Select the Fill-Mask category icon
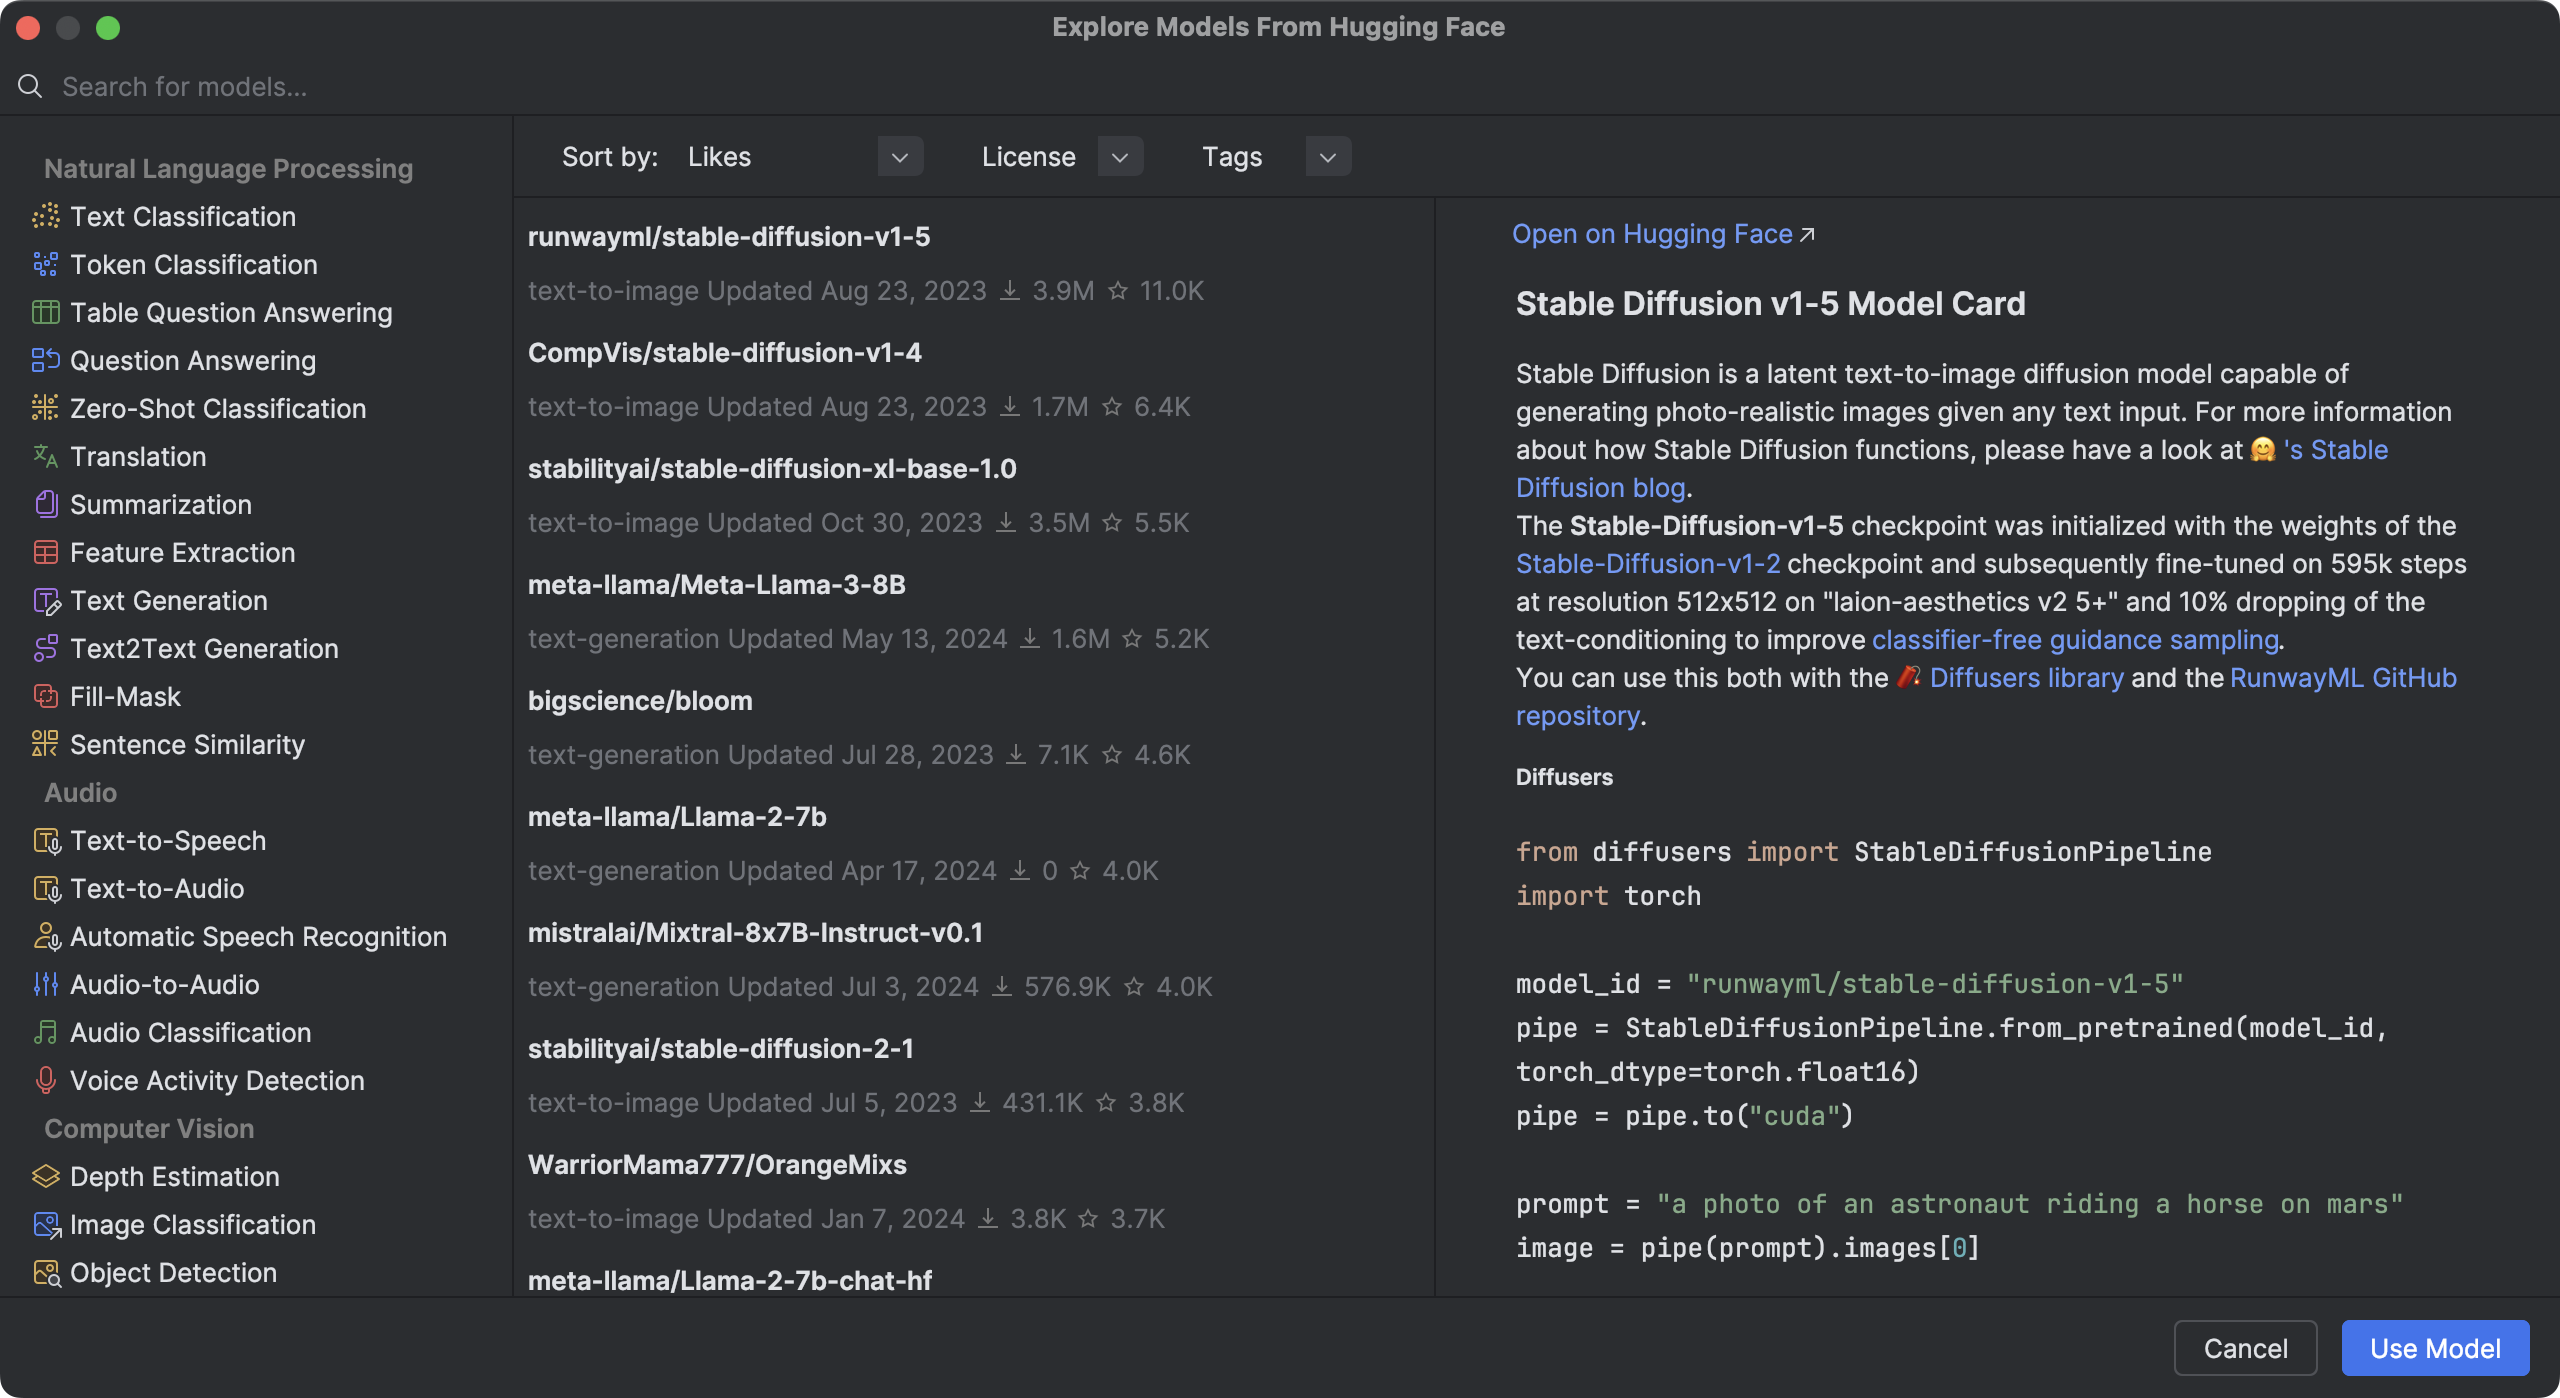Image resolution: width=2560 pixels, height=1398 pixels. point(46,696)
